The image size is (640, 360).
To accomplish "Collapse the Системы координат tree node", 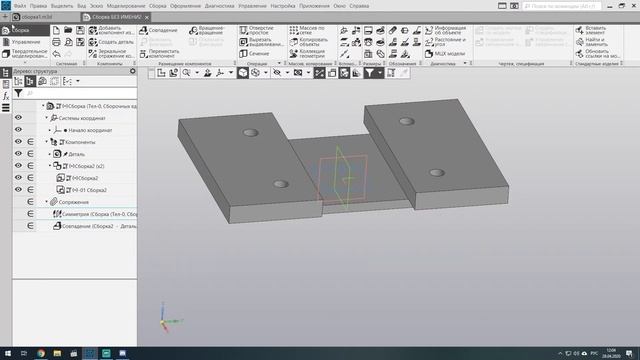I will point(47,118).
